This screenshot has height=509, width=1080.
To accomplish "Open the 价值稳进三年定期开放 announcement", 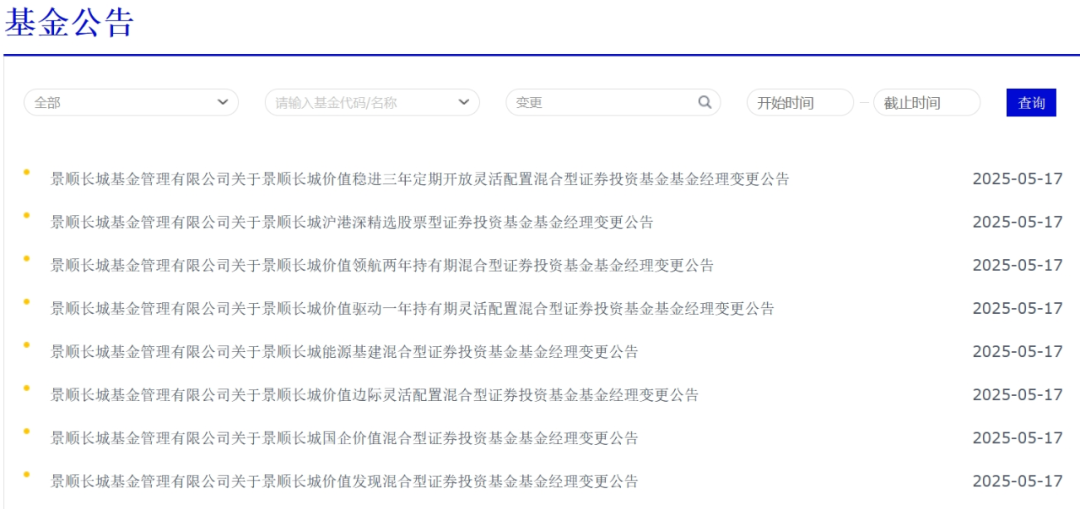I will coord(420,179).
